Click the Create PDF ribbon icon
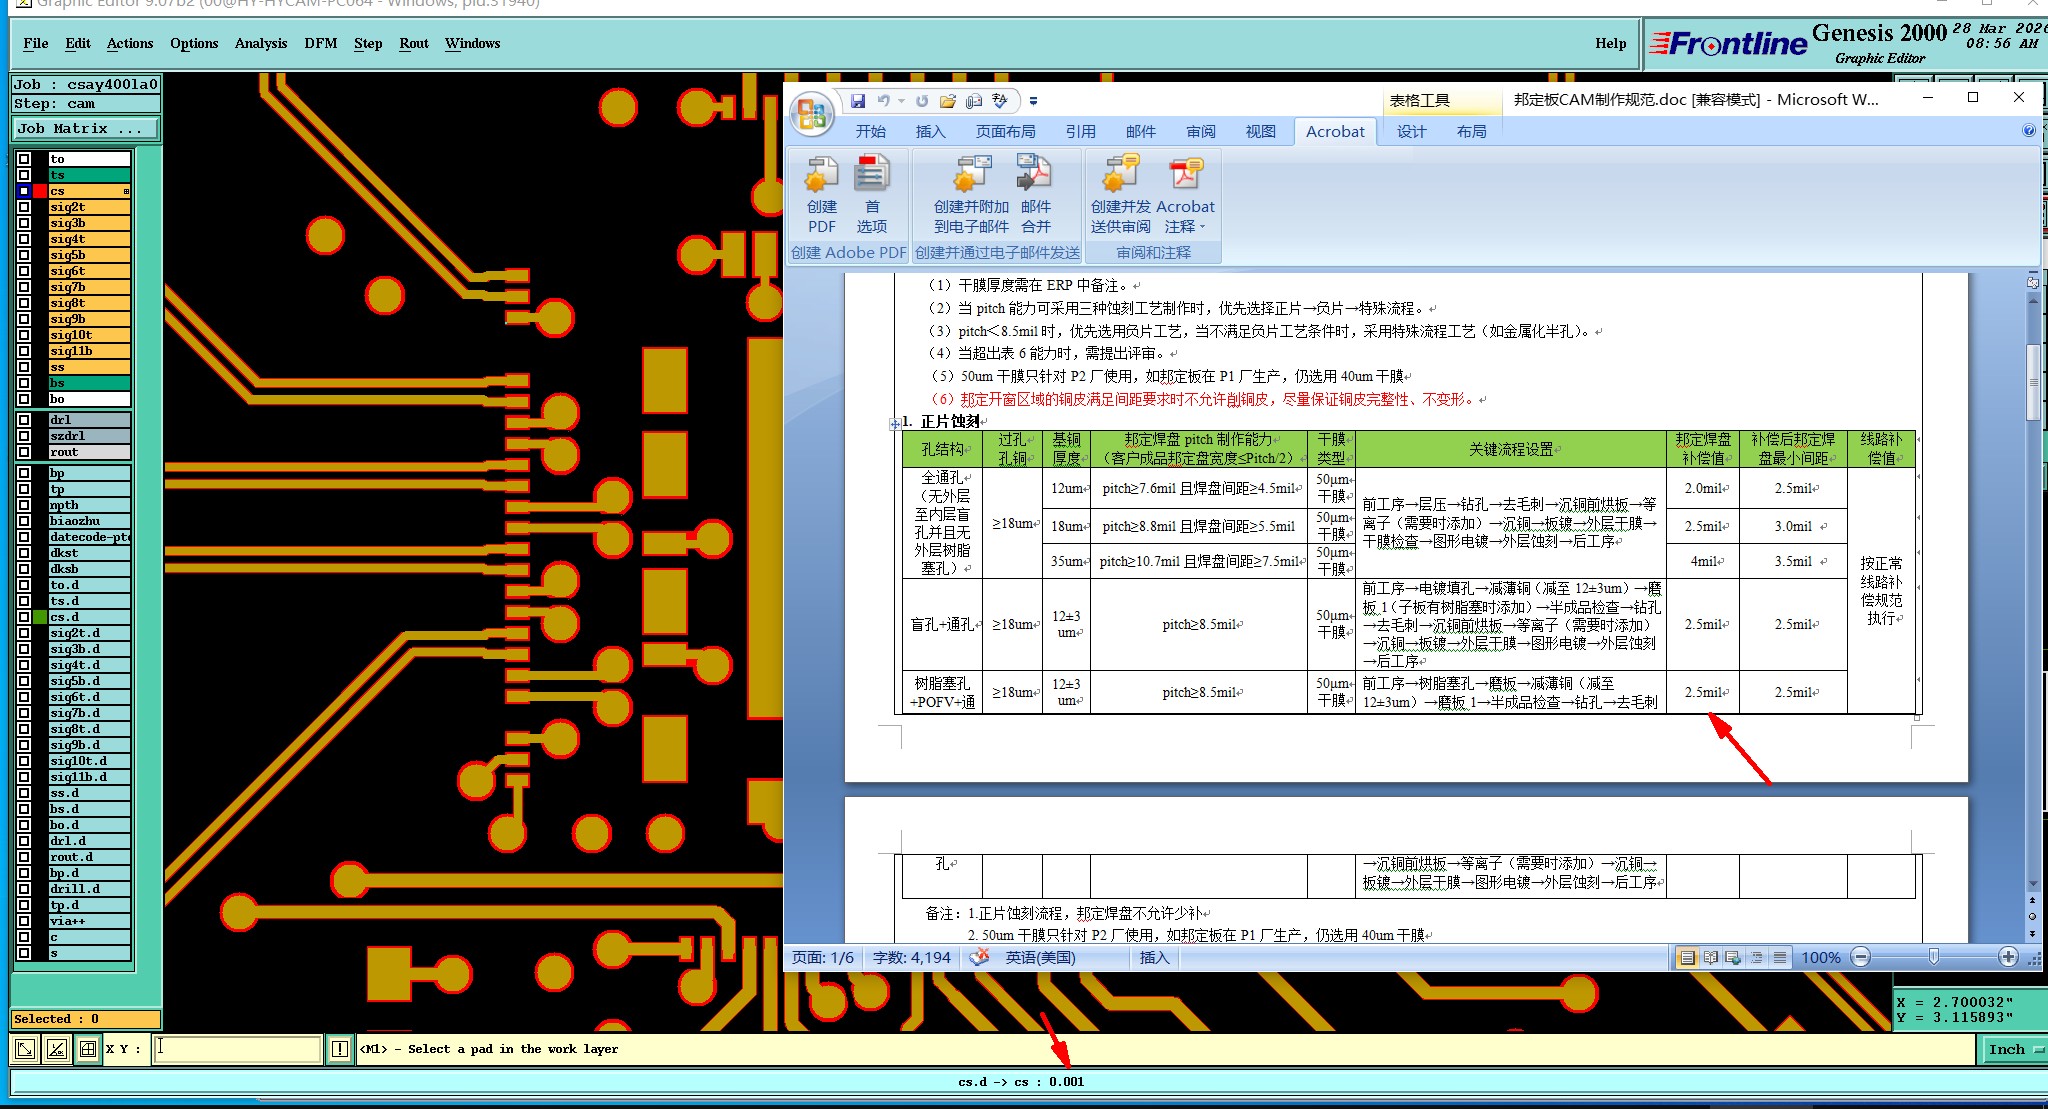Image resolution: width=2048 pixels, height=1109 pixels. point(822,176)
